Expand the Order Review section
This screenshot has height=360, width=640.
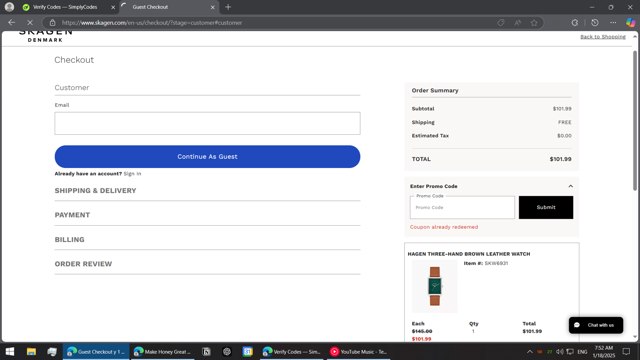83,264
